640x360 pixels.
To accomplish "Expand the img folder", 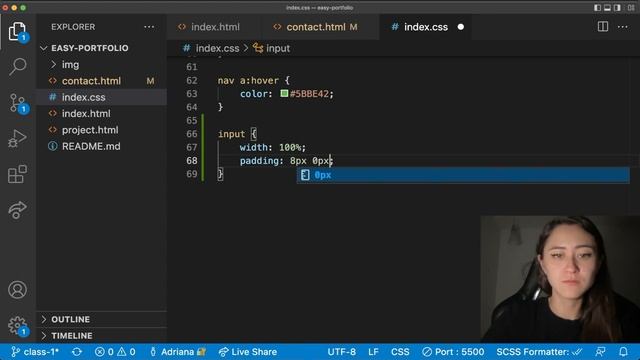I will pyautogui.click(x=70, y=64).
